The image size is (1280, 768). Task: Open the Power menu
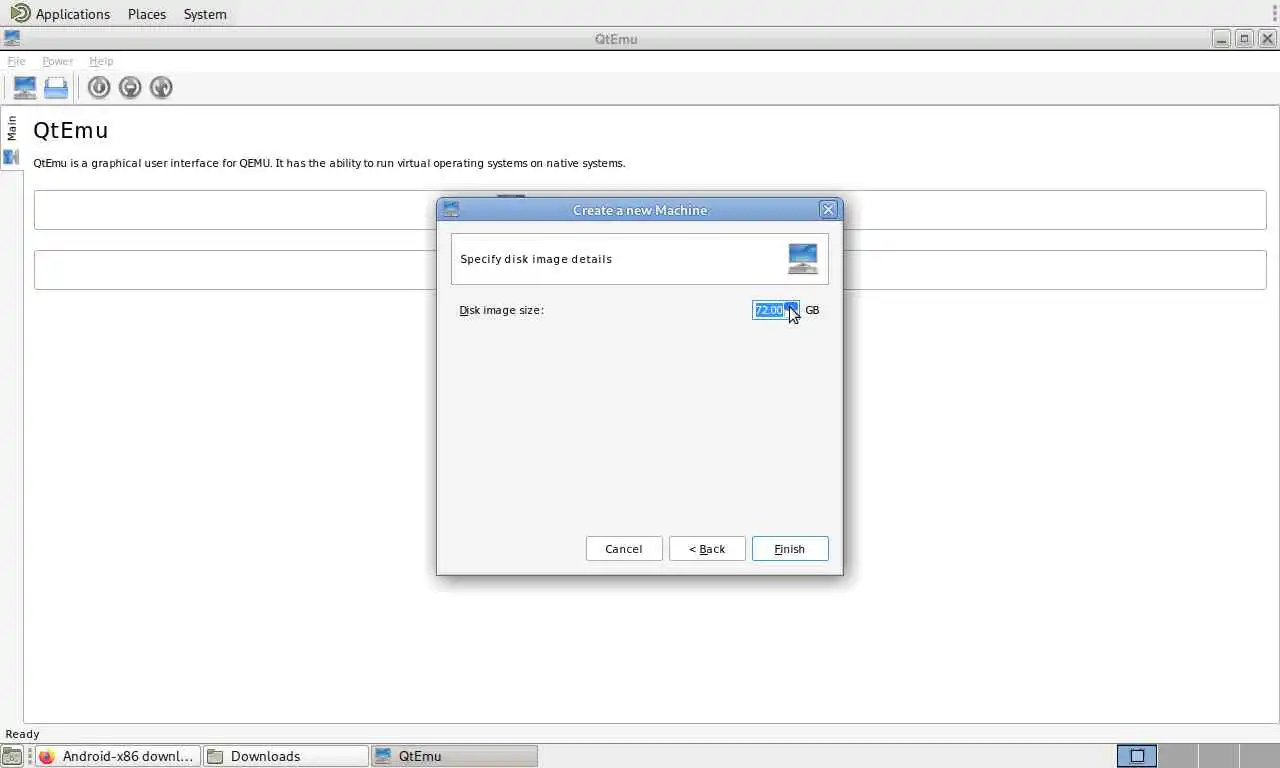[57, 61]
